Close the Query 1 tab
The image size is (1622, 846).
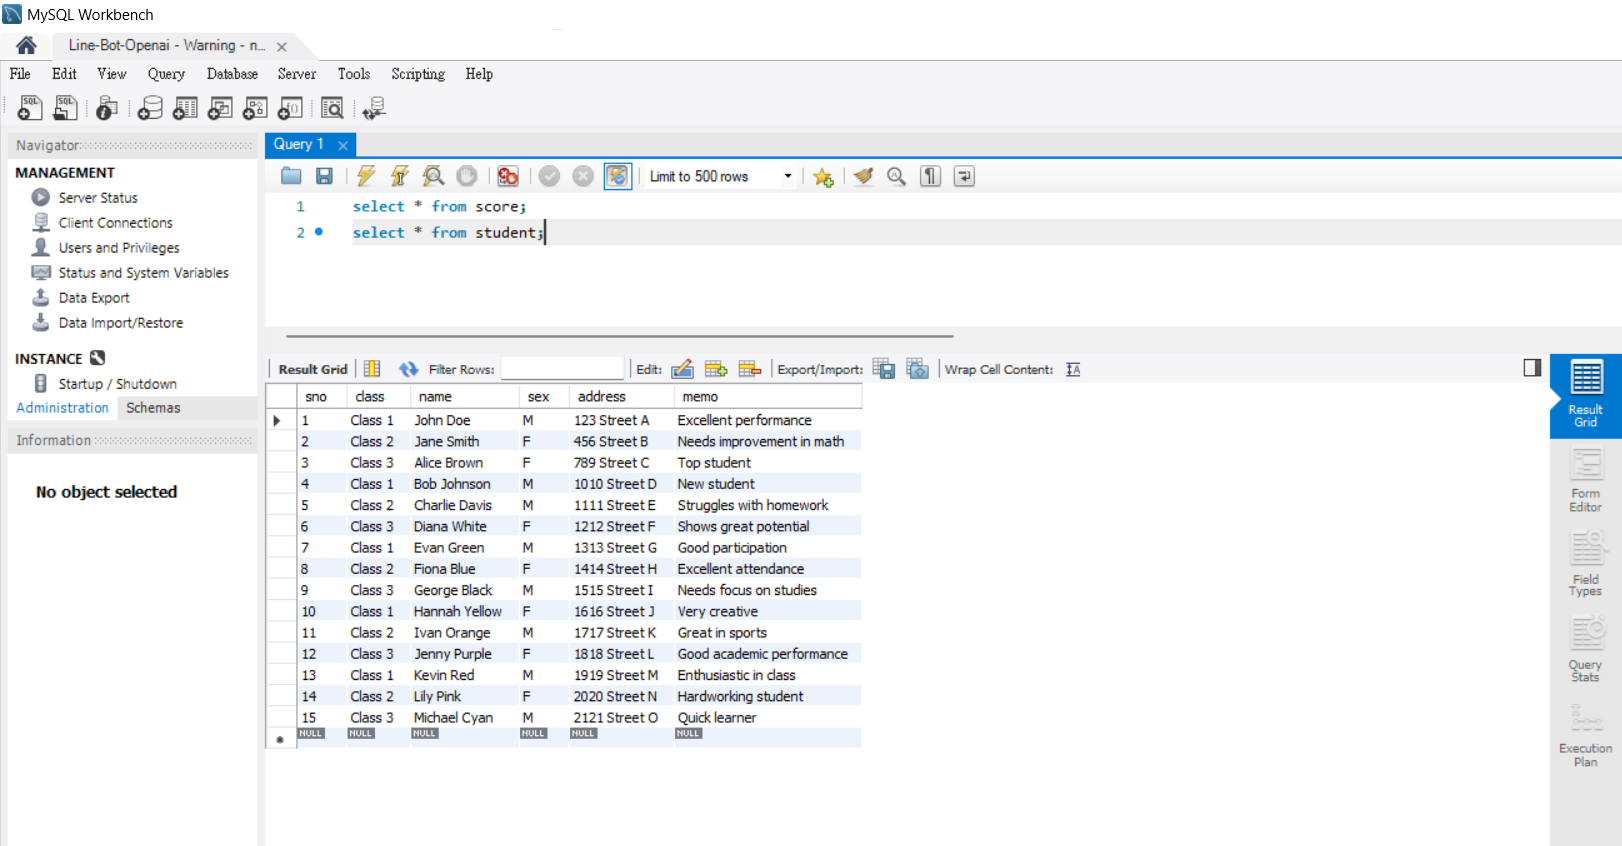(x=343, y=145)
